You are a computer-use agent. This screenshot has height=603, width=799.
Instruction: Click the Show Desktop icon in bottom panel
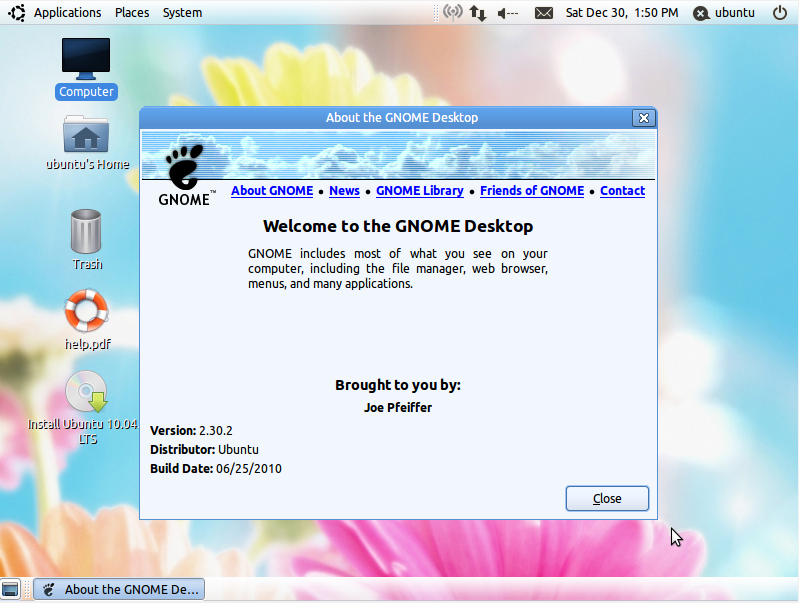click(10, 589)
